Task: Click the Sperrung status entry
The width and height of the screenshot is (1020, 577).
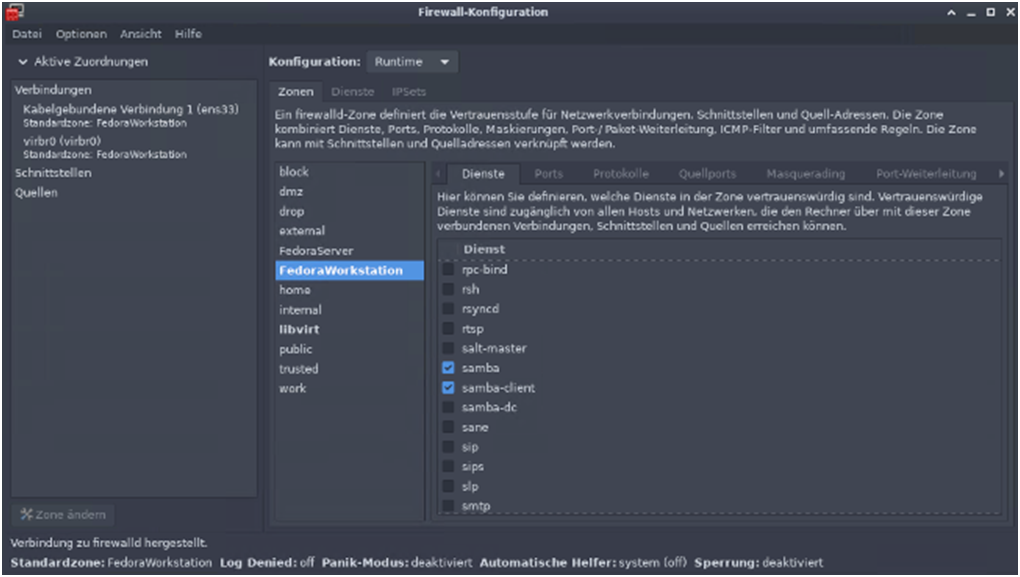Action: tap(758, 563)
